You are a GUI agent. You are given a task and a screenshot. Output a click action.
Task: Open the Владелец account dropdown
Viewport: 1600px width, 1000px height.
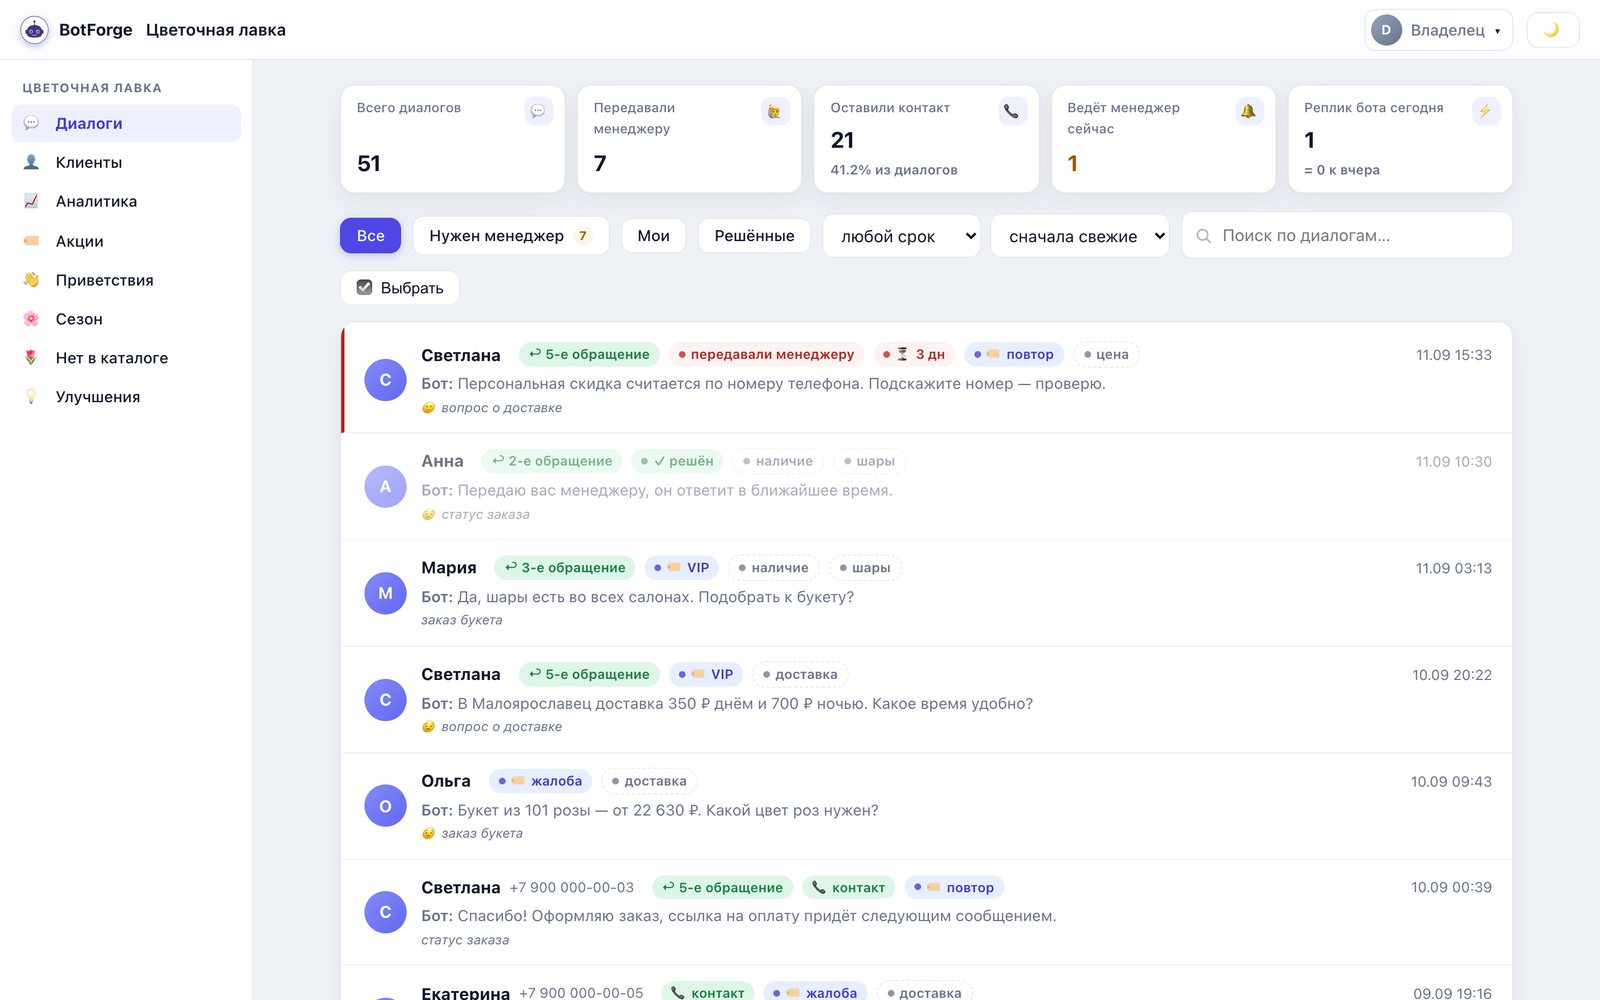[x=1438, y=30]
